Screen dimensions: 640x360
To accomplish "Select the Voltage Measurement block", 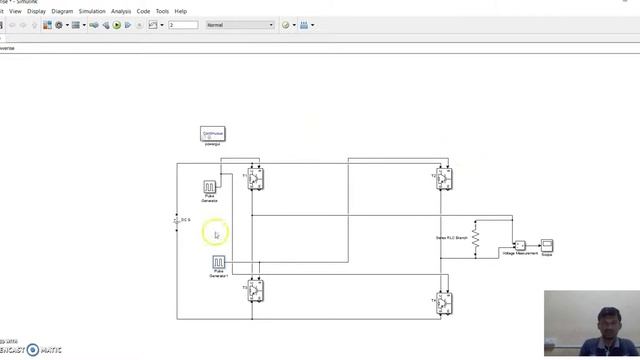I will (520, 245).
